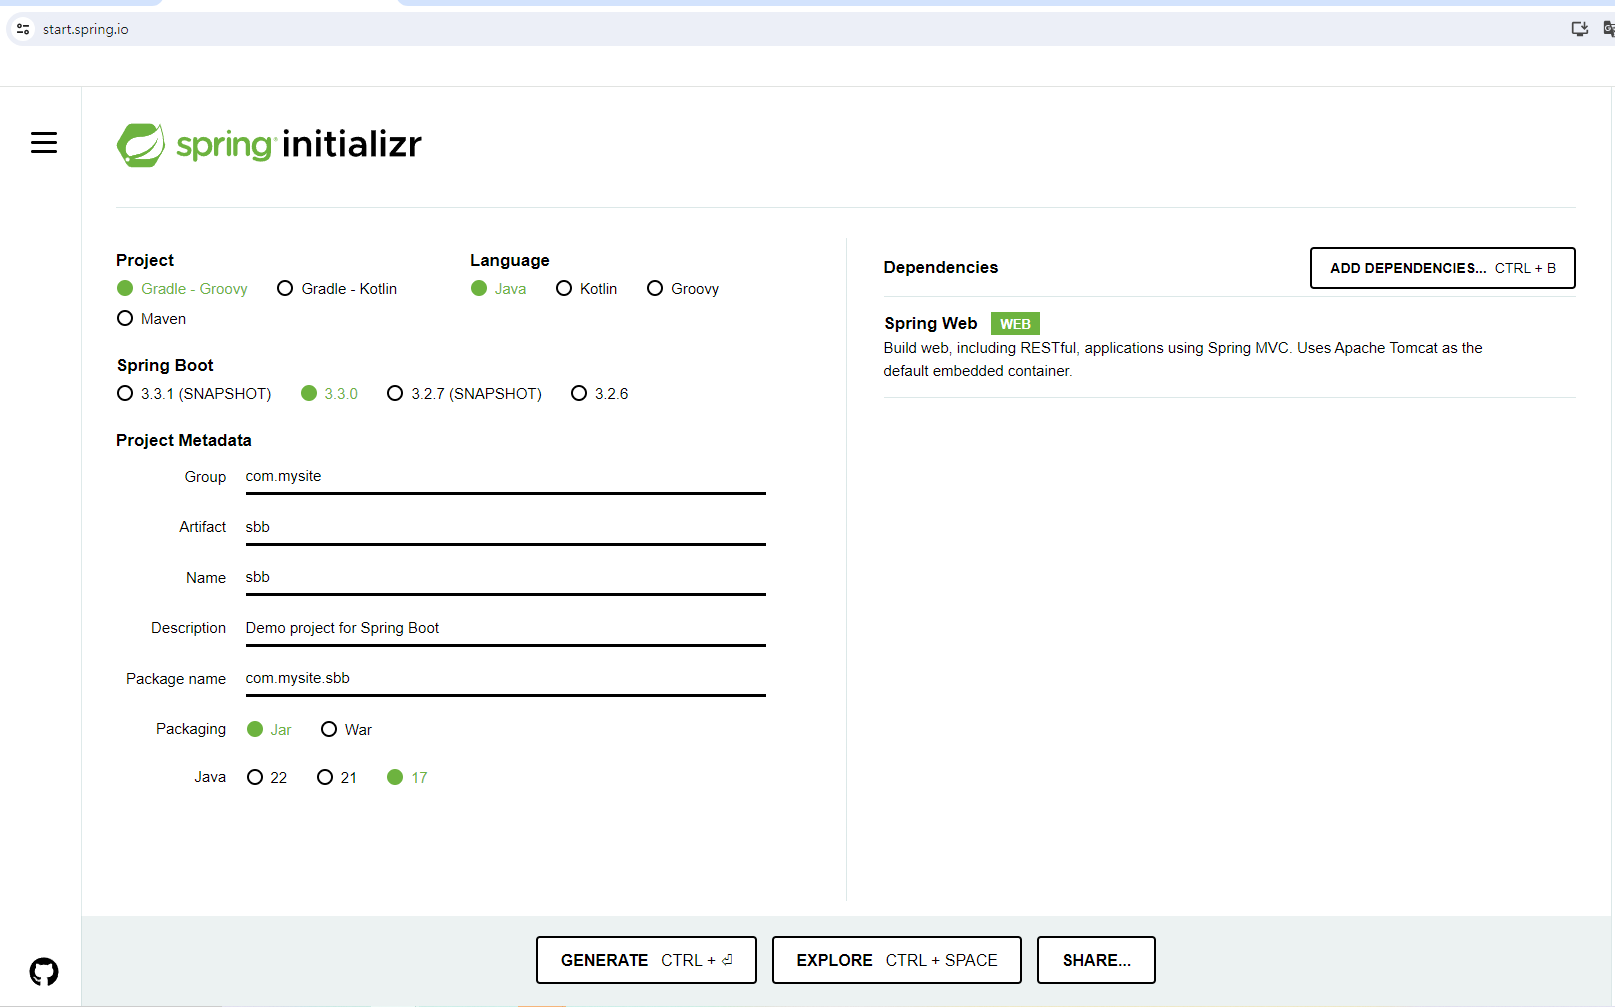The height and width of the screenshot is (1007, 1615).
Task: Edit the Name field
Action: [506, 577]
